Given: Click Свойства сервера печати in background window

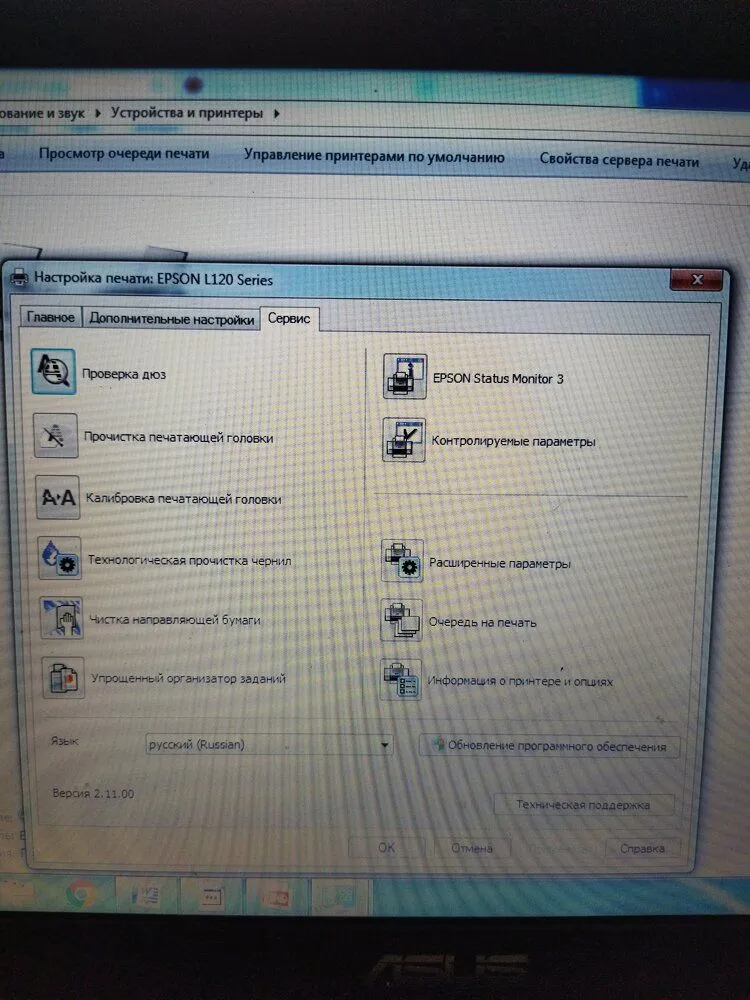Looking at the screenshot, I should point(619,160).
